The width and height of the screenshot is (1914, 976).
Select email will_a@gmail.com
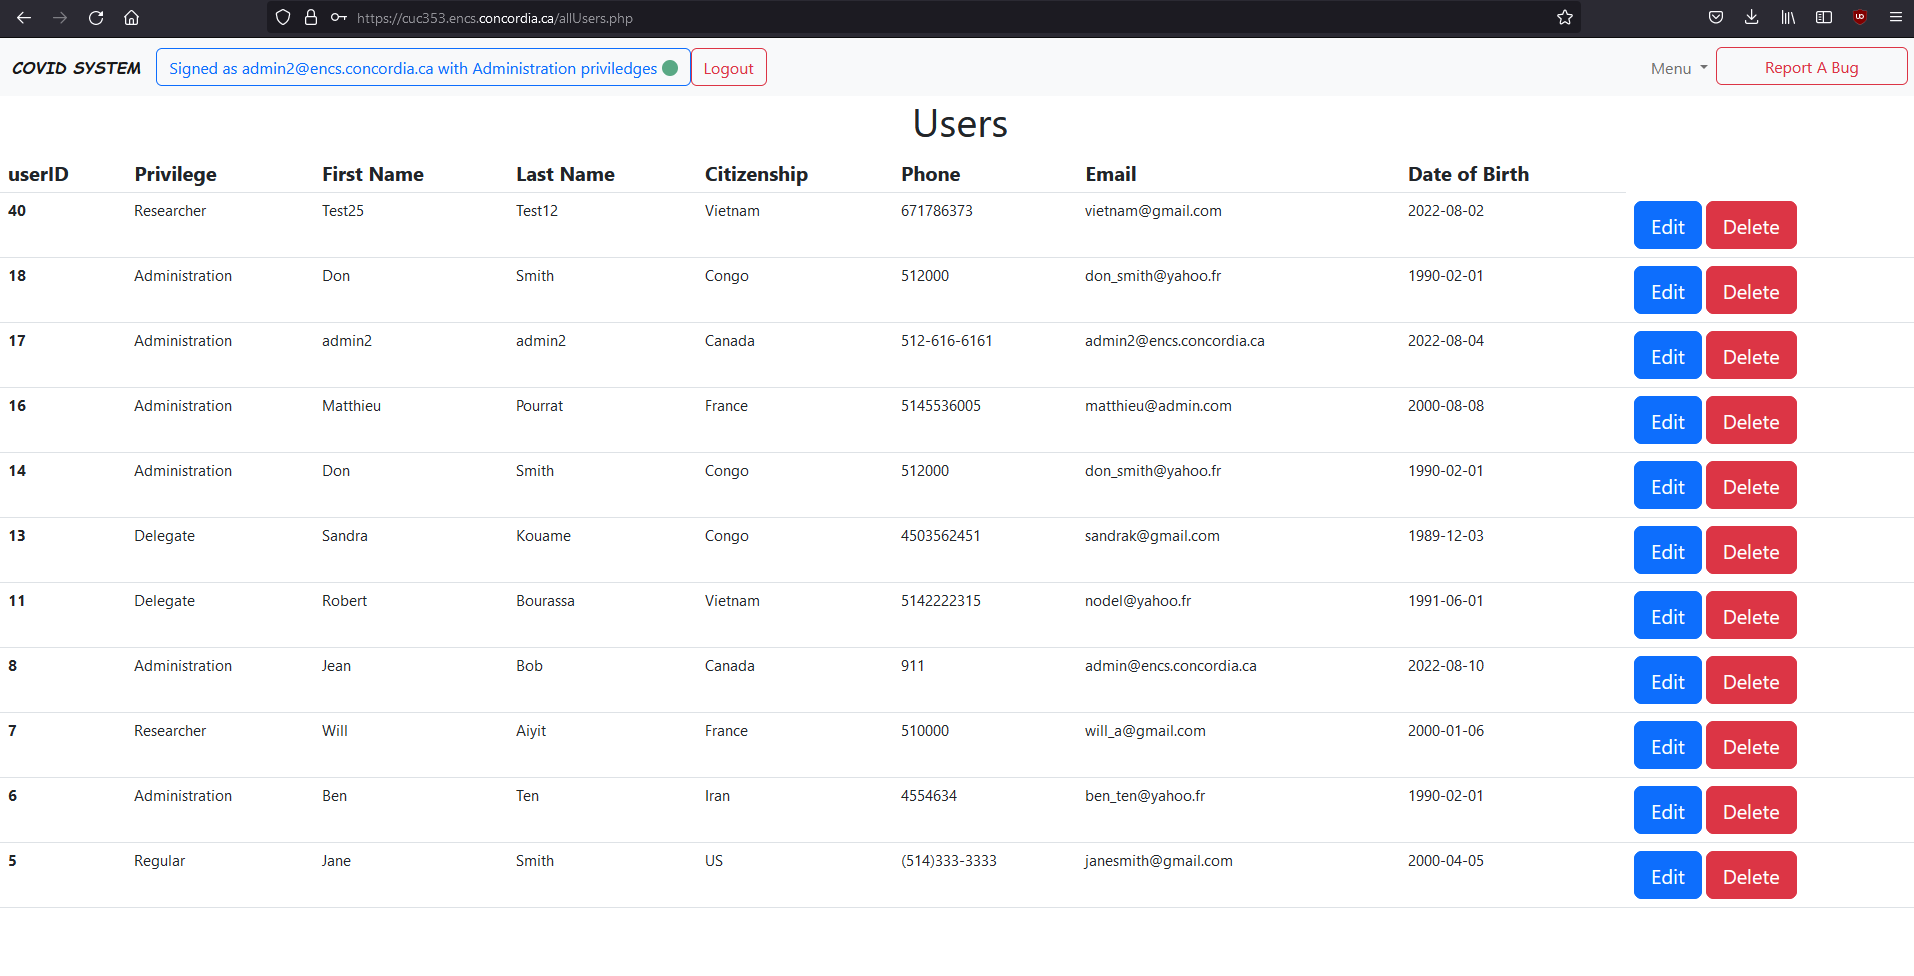[1145, 731]
